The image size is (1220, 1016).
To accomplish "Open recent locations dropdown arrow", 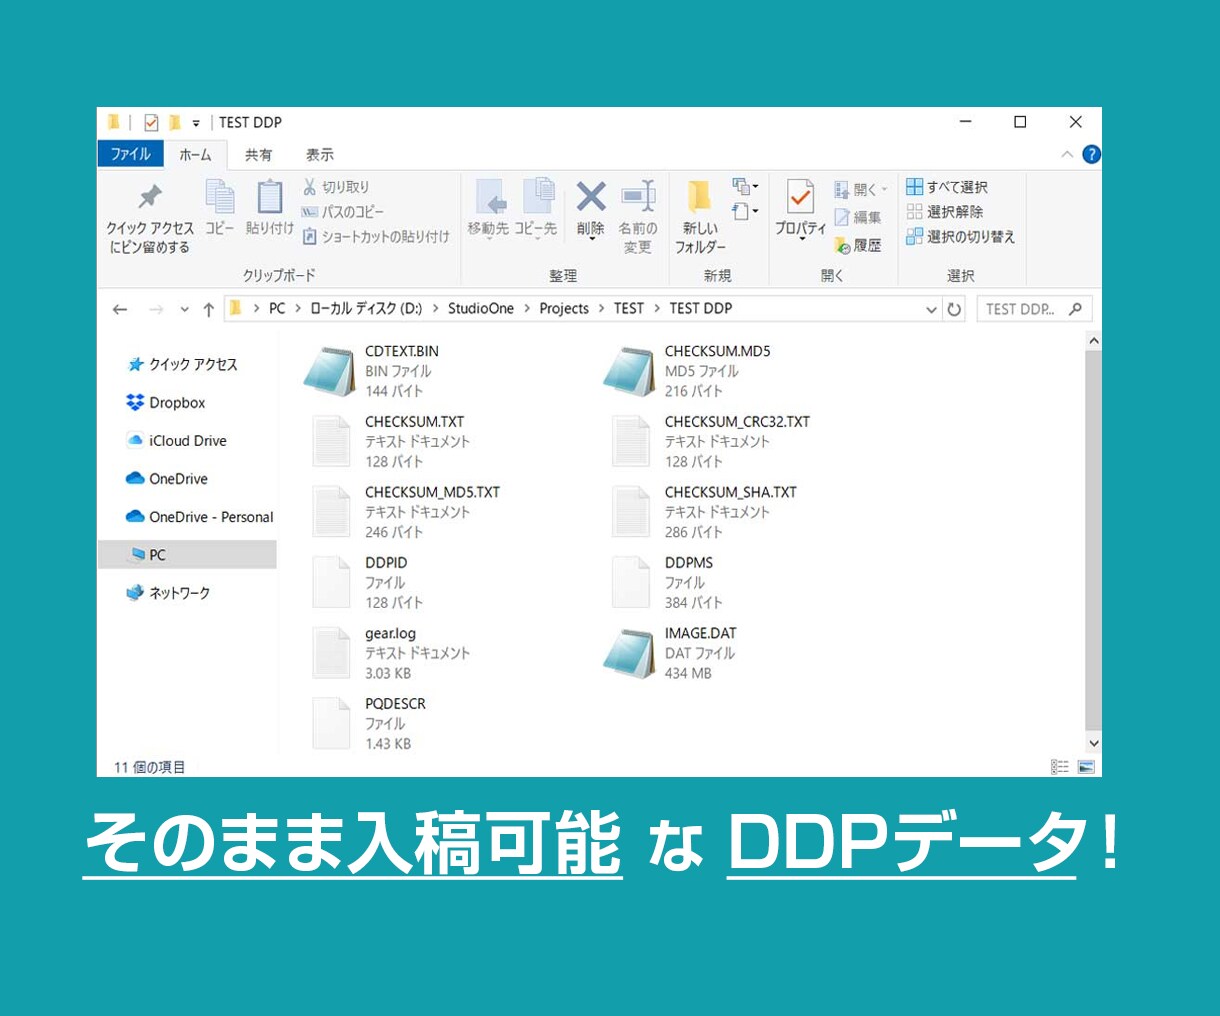I will 184,309.
